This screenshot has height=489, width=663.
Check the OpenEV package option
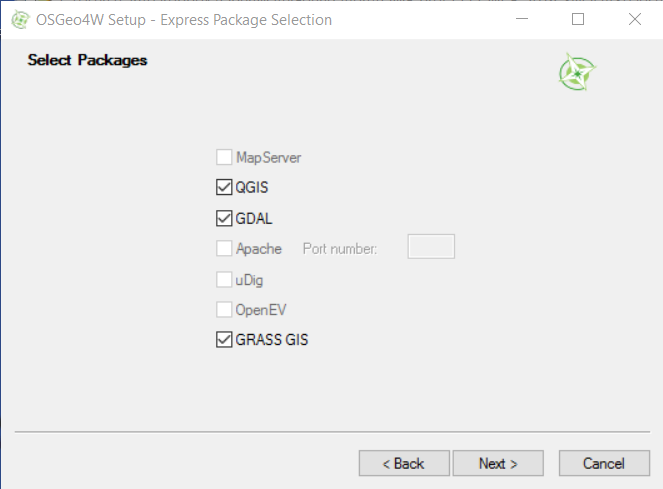(x=224, y=310)
